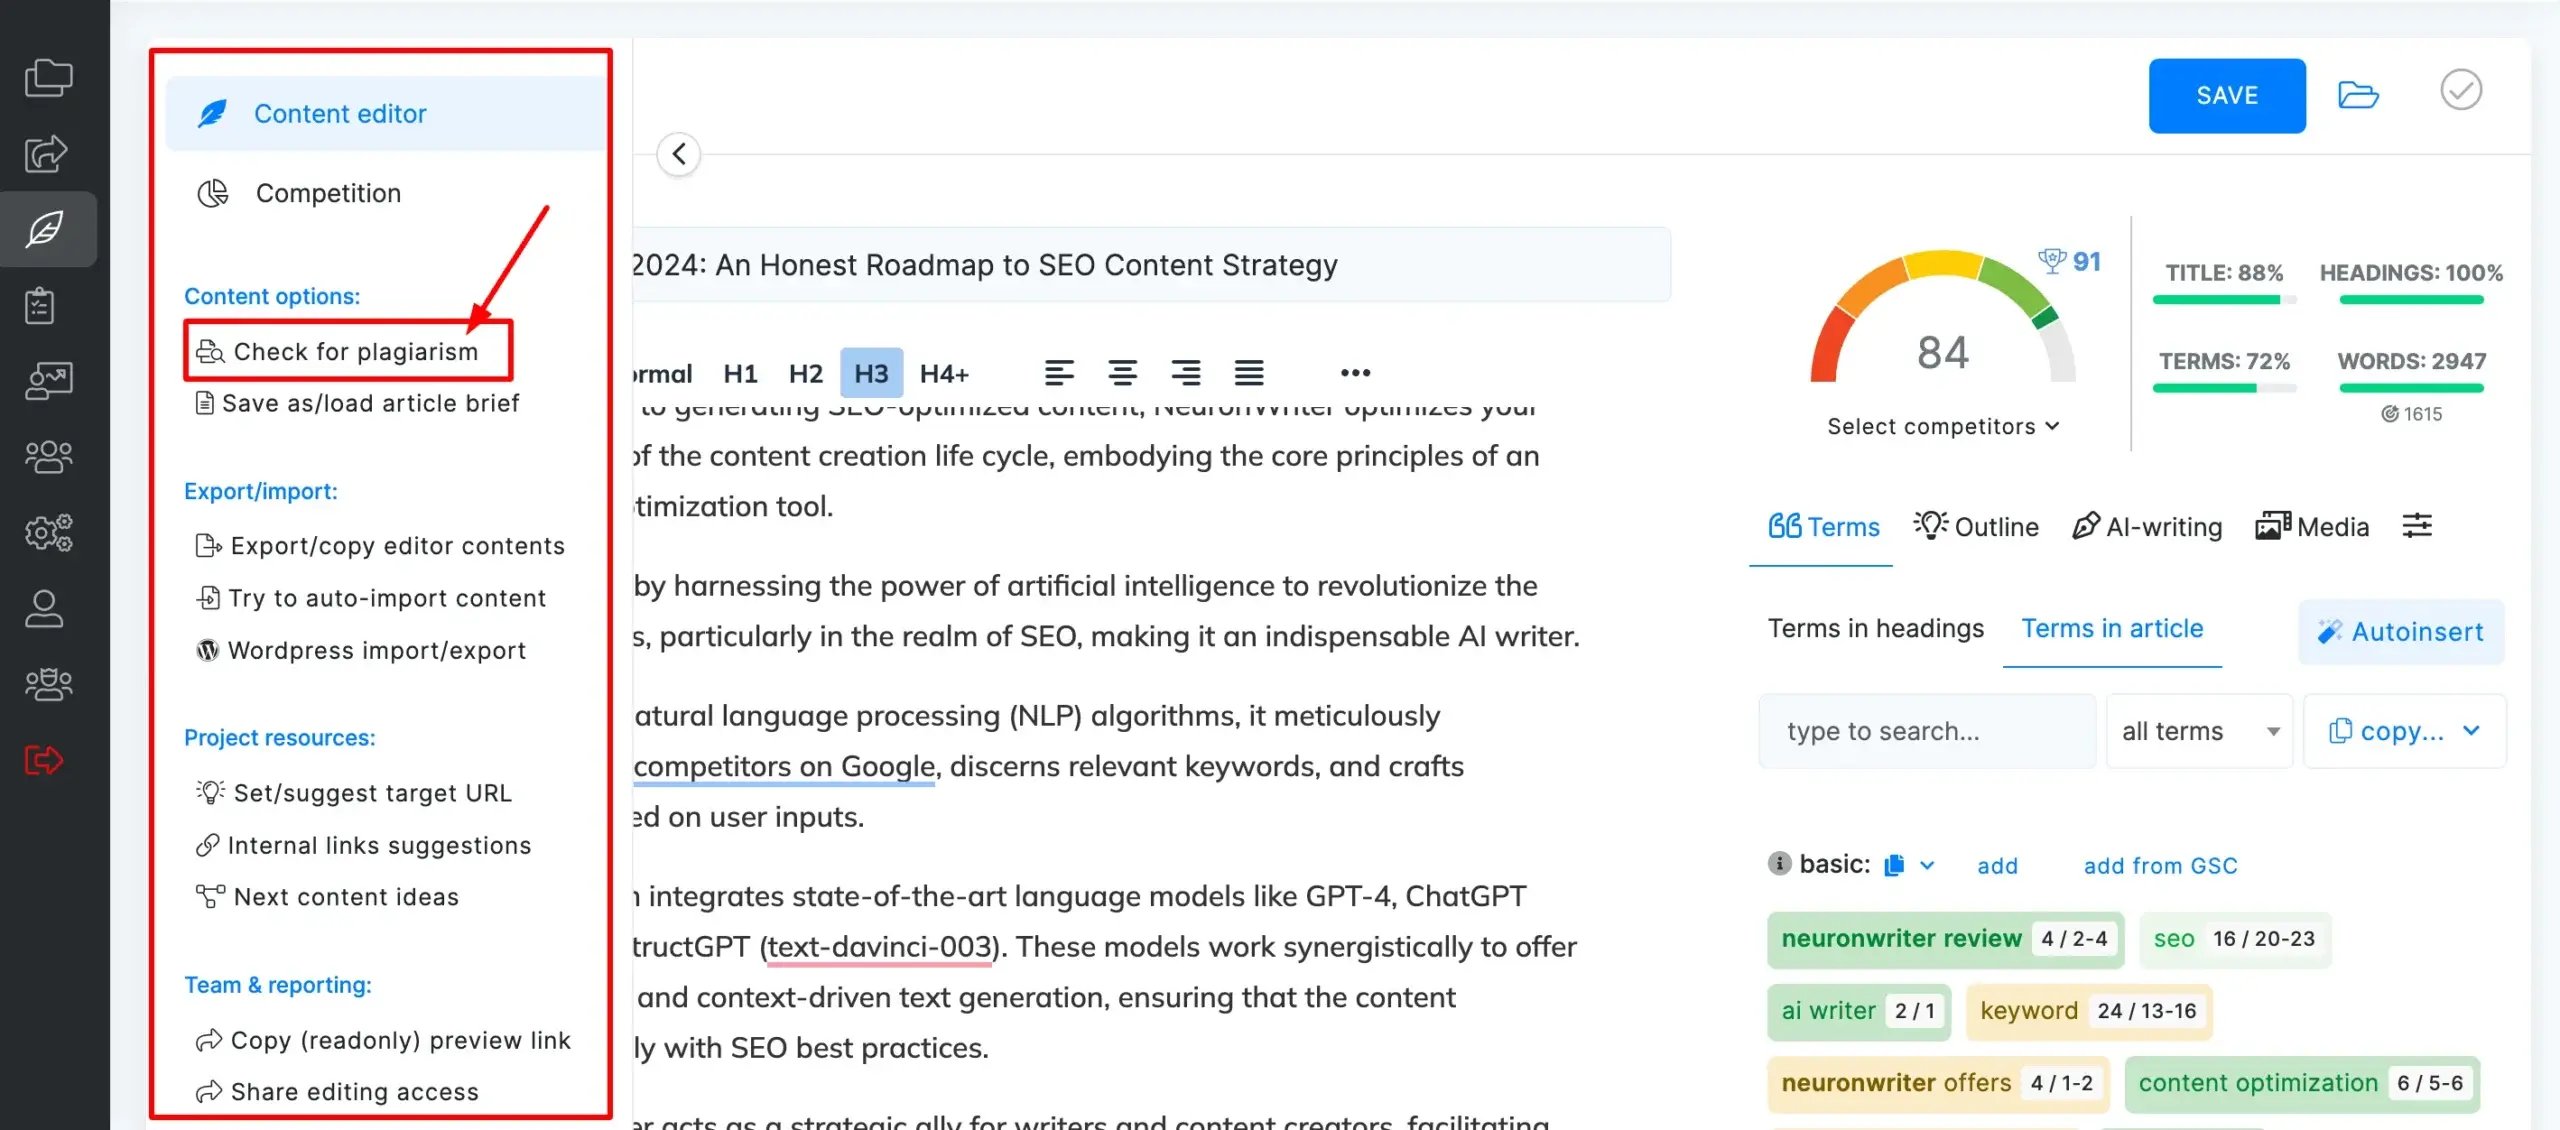Click the content score gauge showing 84
This screenshot has width=2560, height=1130.
pos(1942,330)
